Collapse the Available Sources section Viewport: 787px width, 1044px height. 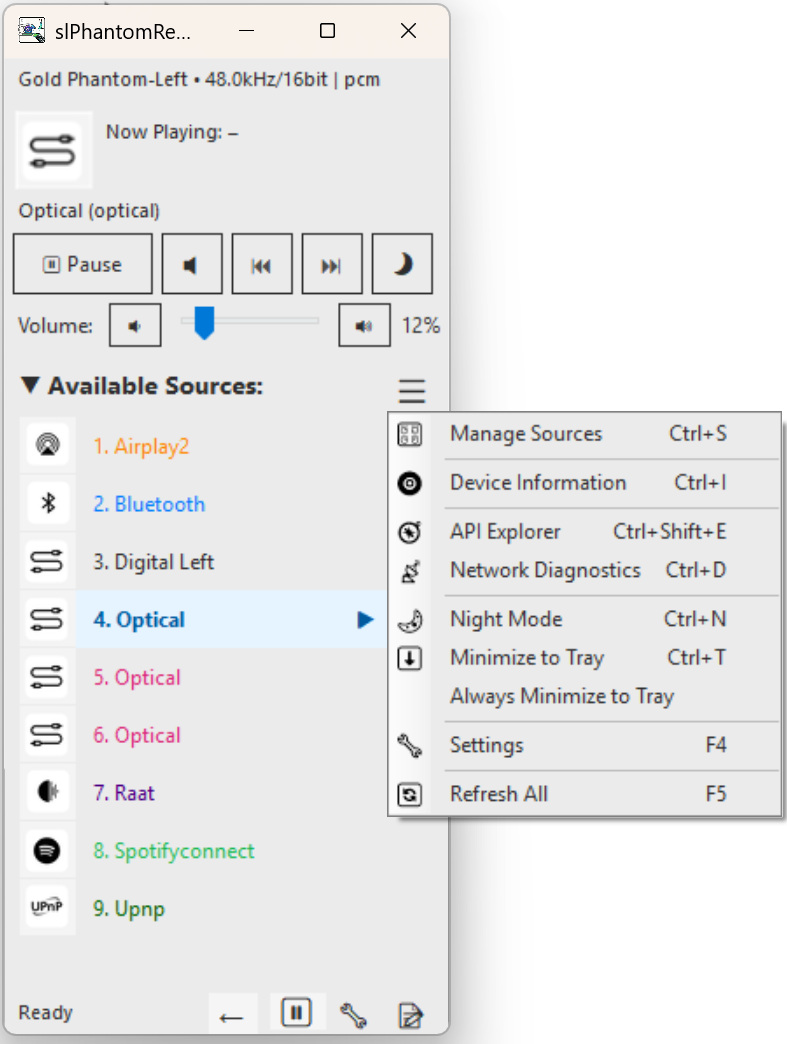pos(31,386)
